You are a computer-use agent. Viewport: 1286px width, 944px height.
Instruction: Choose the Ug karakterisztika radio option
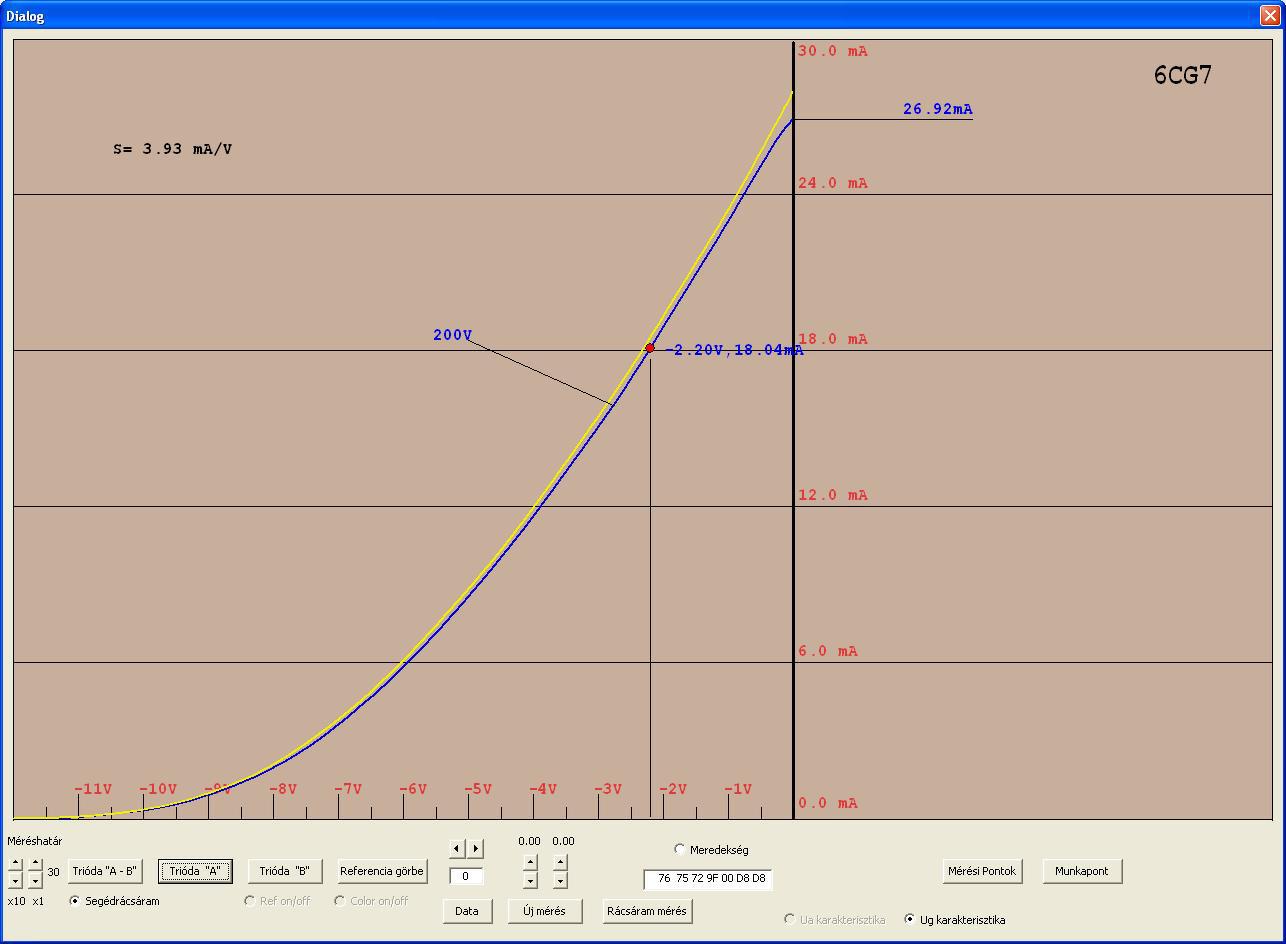[x=910, y=919]
